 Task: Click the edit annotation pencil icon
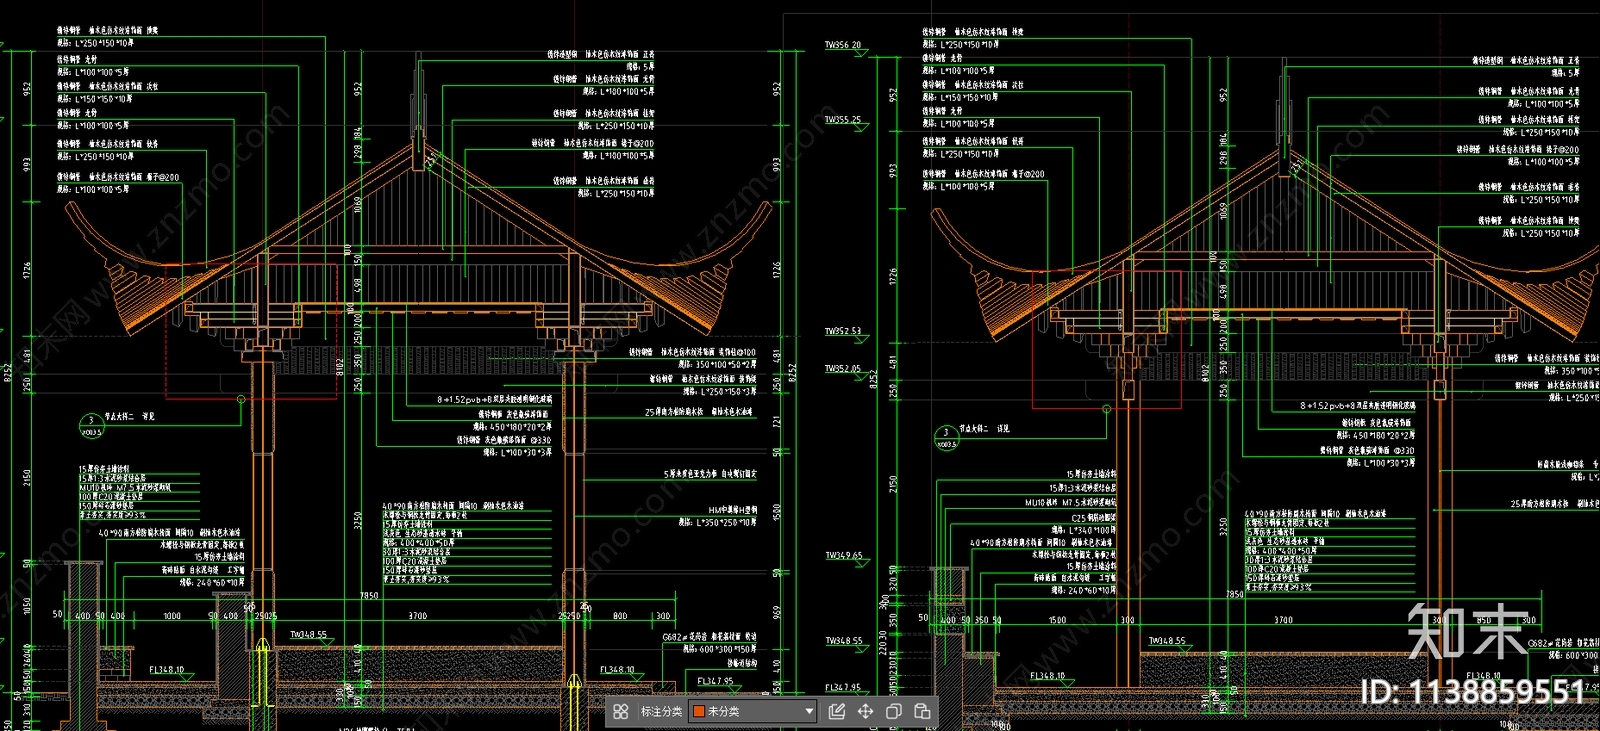[837, 711]
